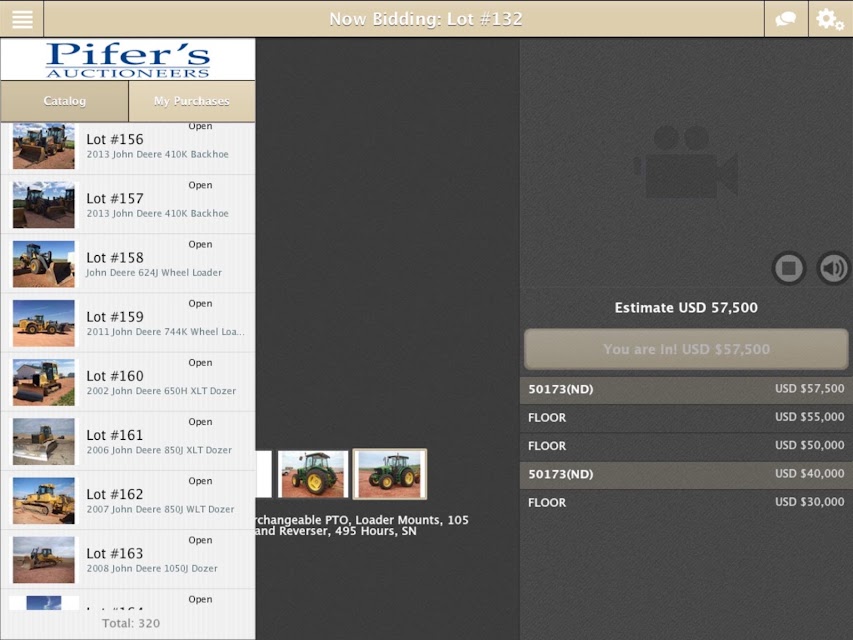The image size is (853, 640).
Task: Open the settings gears icon
Action: tap(830, 19)
